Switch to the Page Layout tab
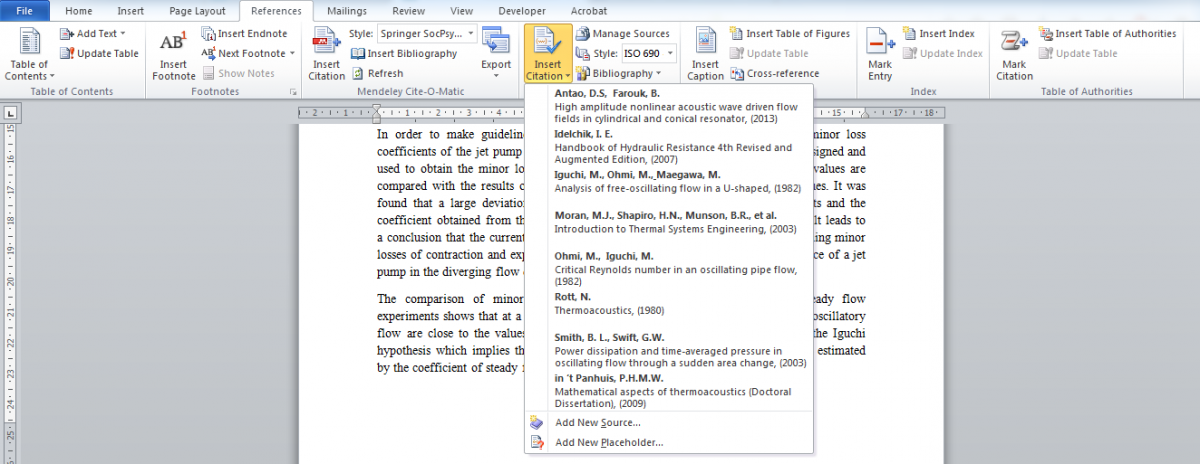Screen dimensions: 1200x464 point(196,11)
